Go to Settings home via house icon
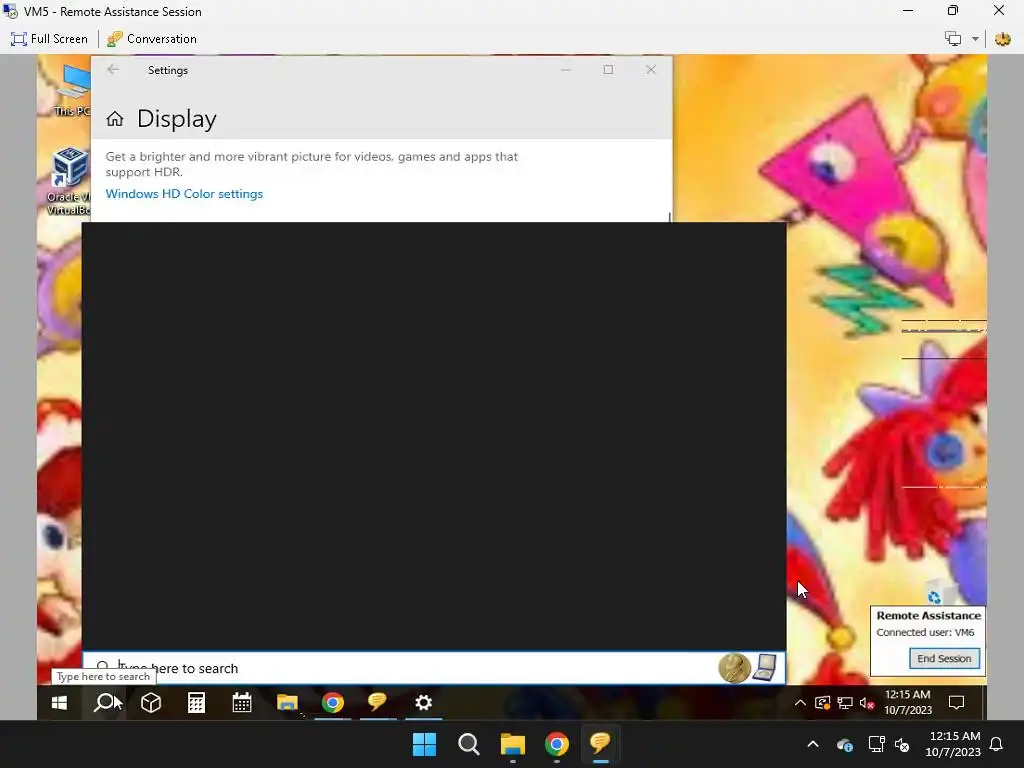The width and height of the screenshot is (1024, 768). (x=115, y=119)
